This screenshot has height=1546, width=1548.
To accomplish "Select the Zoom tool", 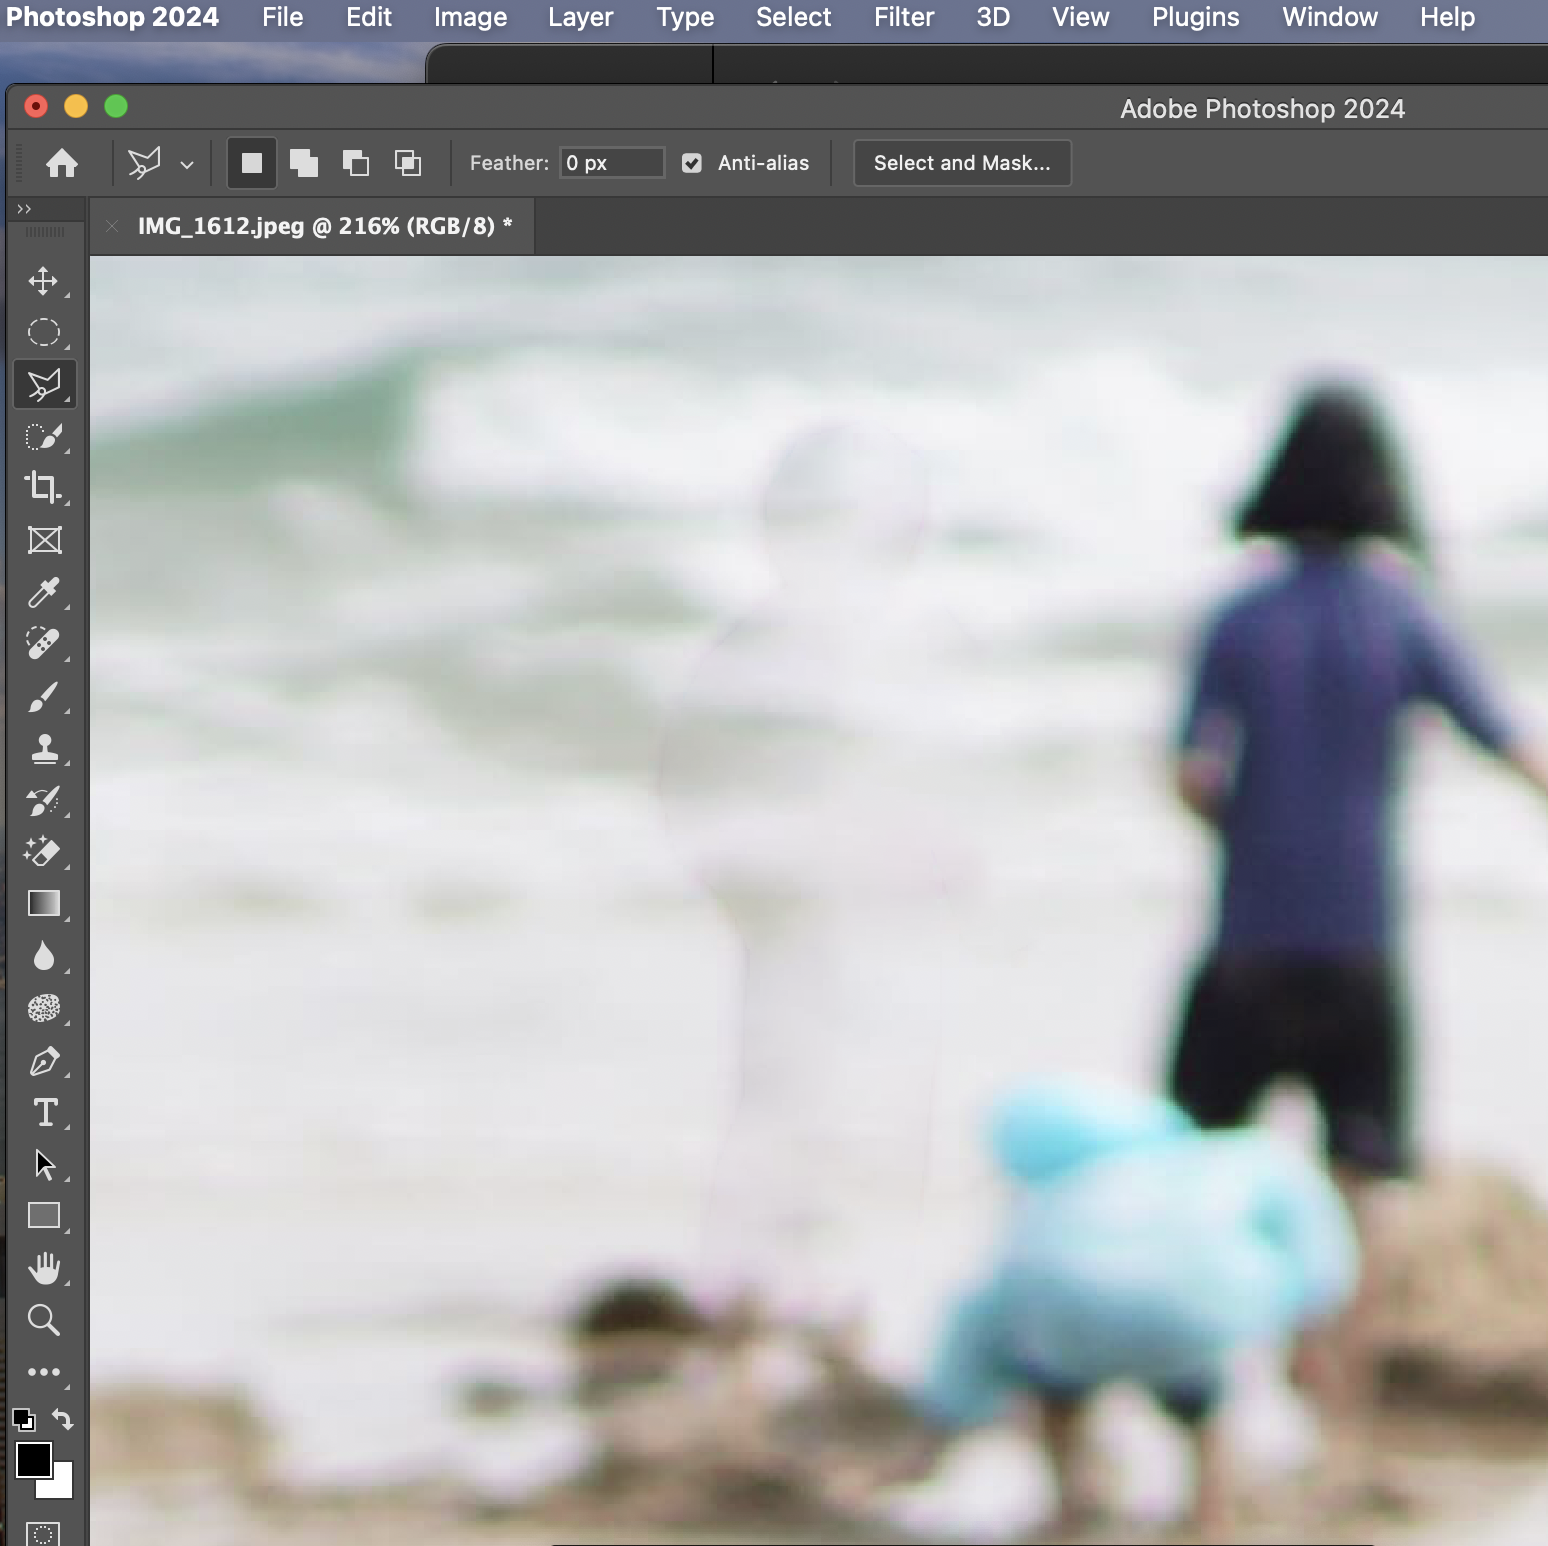I will (43, 1320).
